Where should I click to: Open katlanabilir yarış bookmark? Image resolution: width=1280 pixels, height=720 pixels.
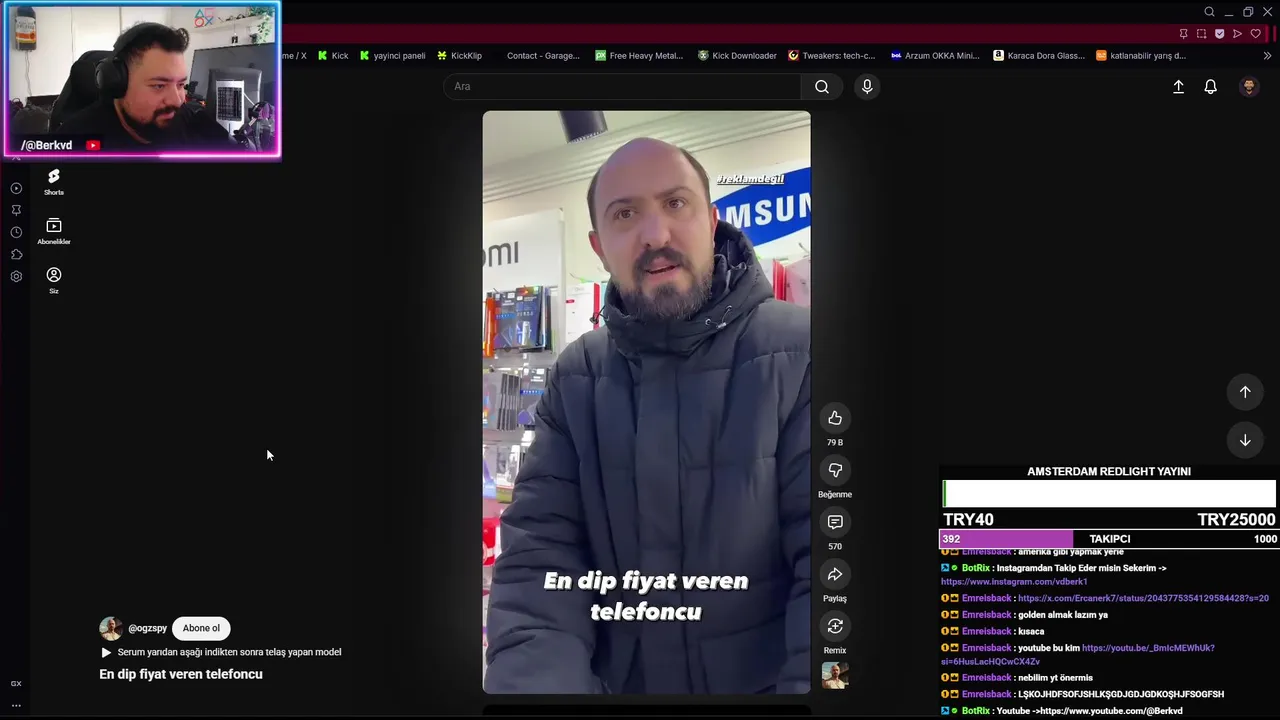(1141, 56)
